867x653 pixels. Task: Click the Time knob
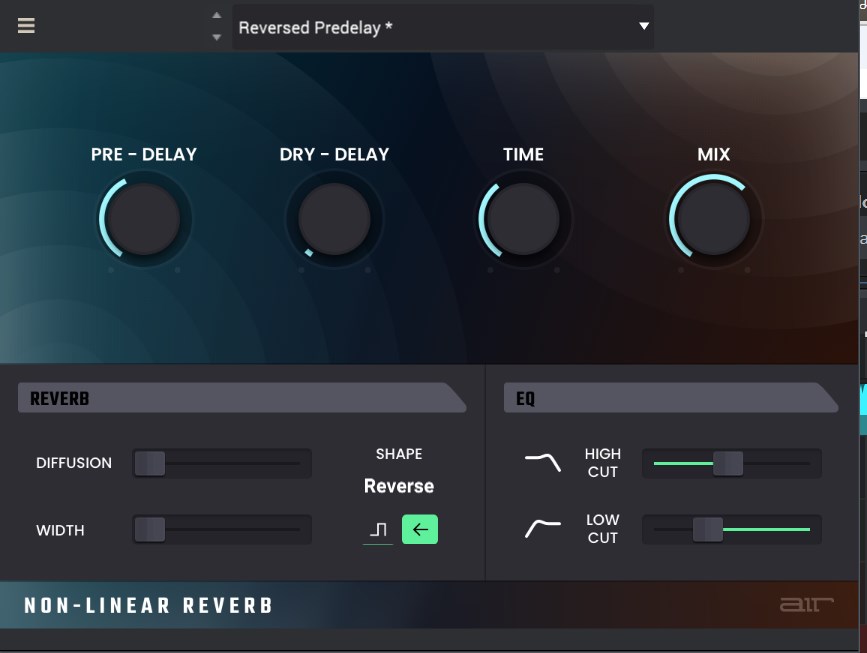click(x=523, y=219)
